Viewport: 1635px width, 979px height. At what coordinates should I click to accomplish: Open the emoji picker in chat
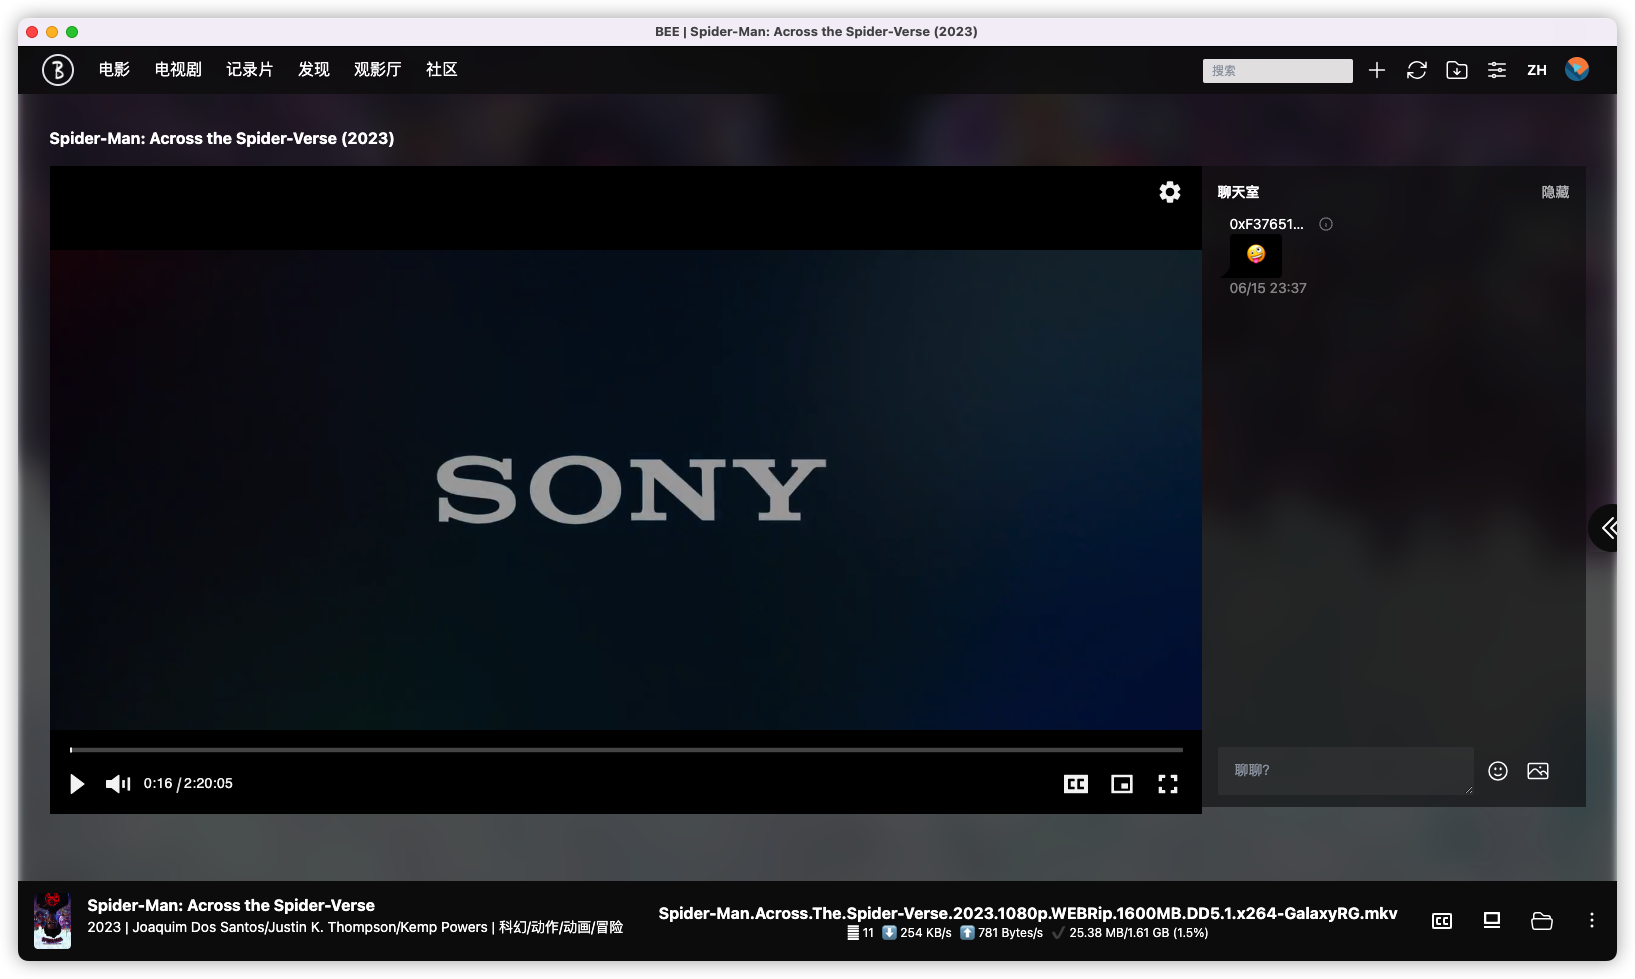pos(1497,770)
